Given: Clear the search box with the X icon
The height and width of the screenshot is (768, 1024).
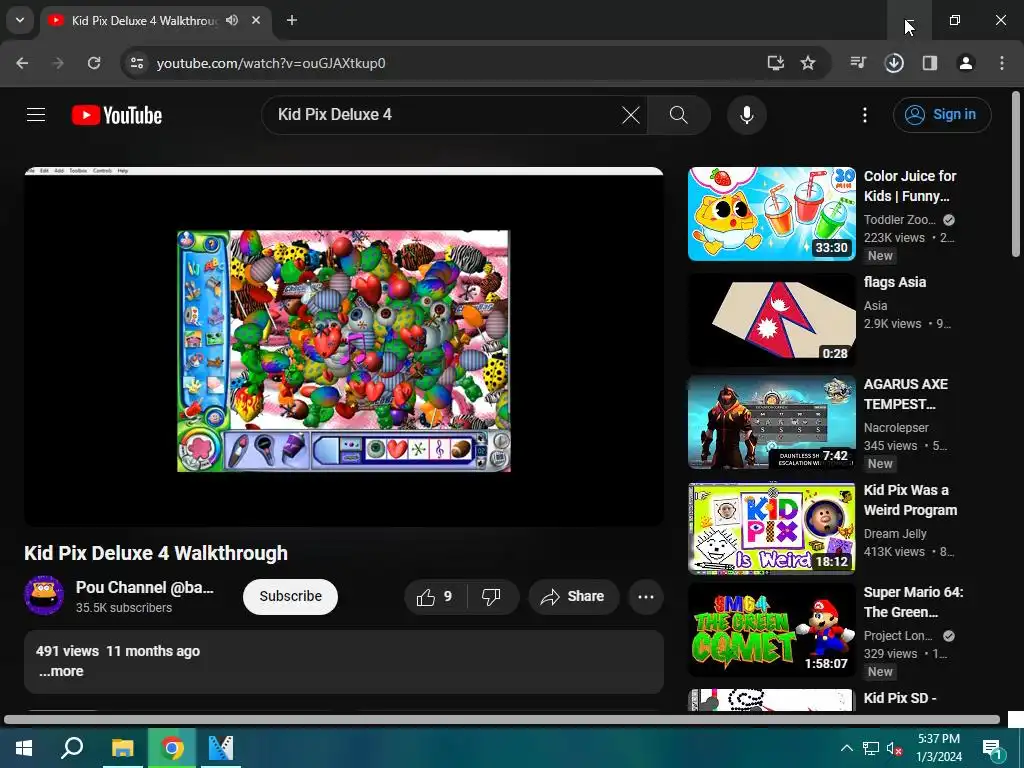Looking at the screenshot, I should (630, 115).
